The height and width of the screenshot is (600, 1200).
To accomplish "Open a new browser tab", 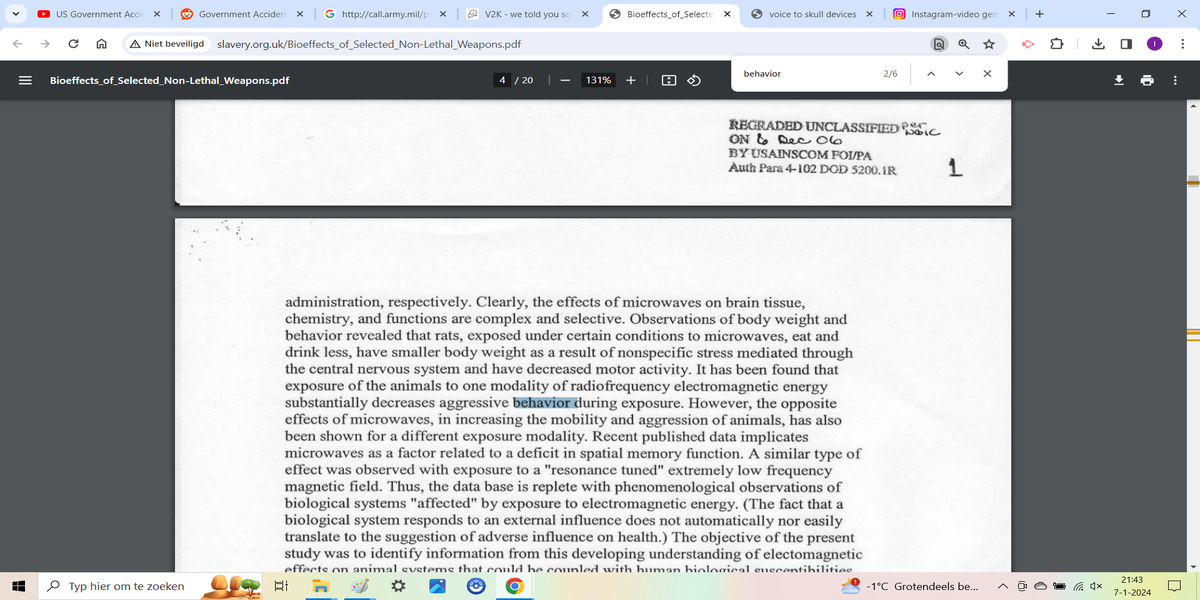I will click(1039, 14).
